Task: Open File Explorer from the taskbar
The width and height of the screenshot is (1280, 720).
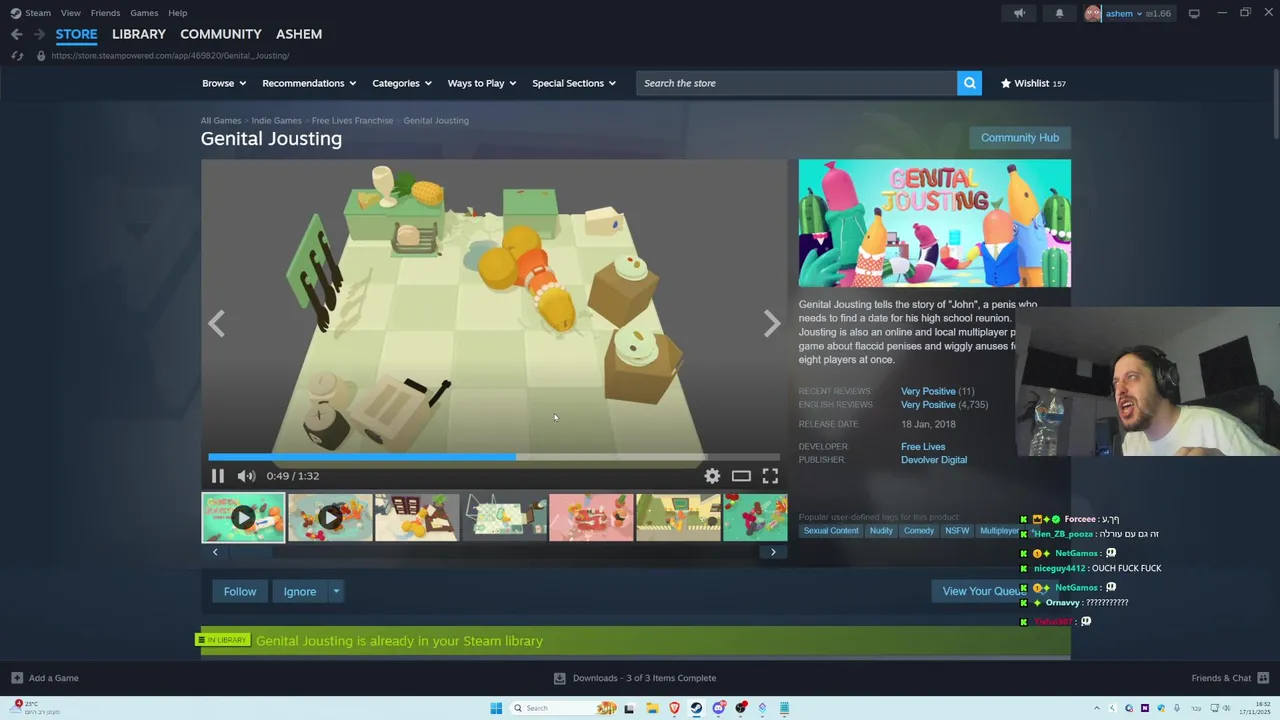Action: click(x=652, y=708)
